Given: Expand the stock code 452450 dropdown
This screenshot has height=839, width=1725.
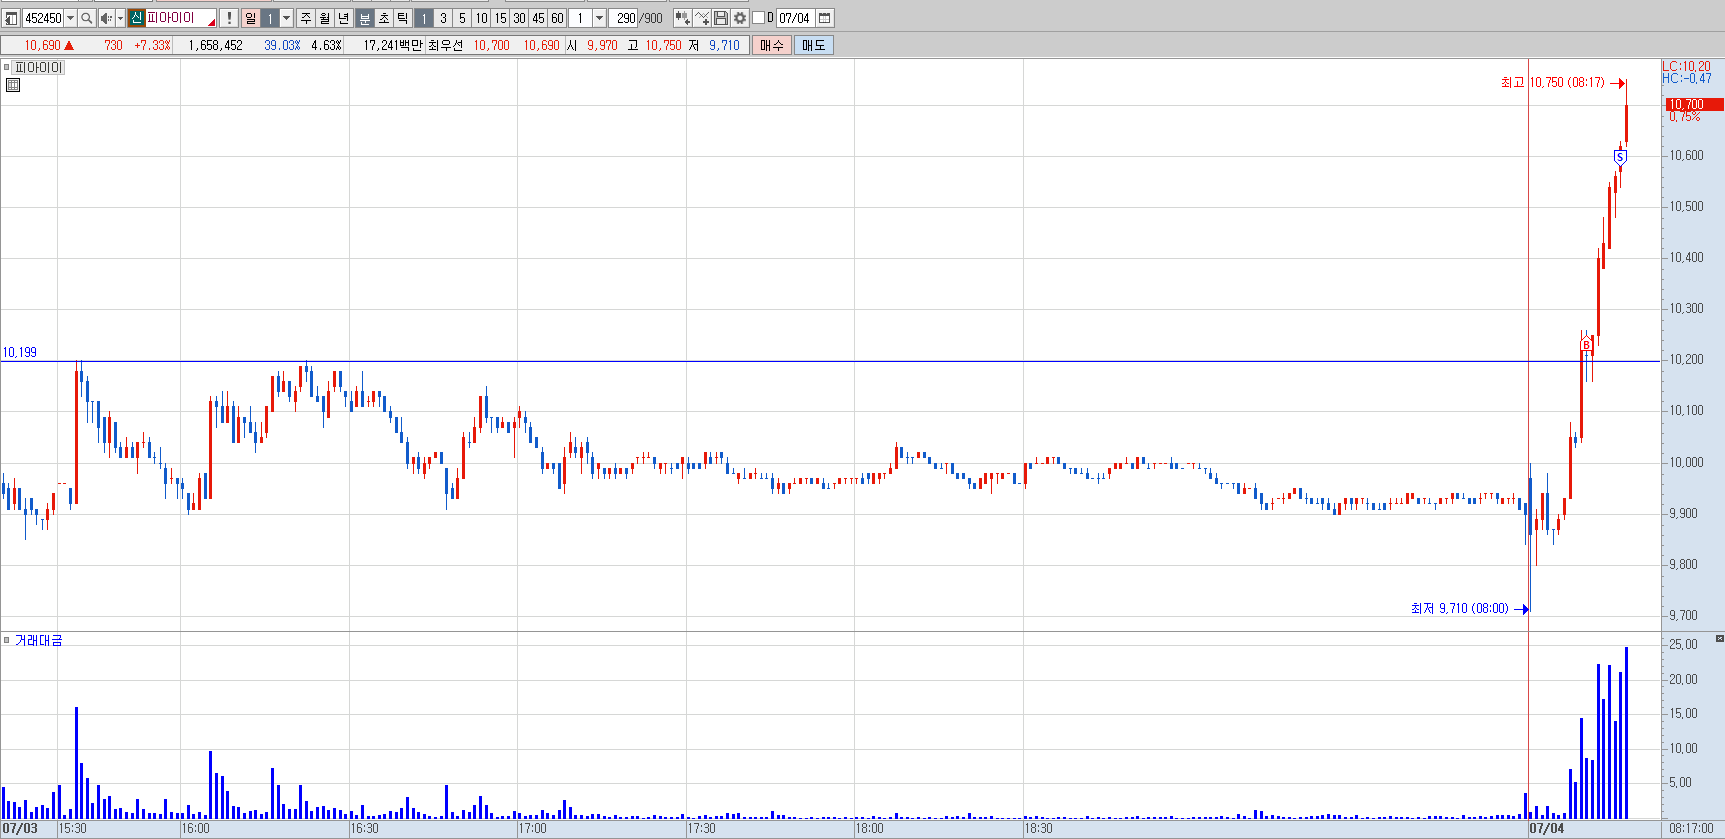Looking at the screenshot, I should coord(70,18).
